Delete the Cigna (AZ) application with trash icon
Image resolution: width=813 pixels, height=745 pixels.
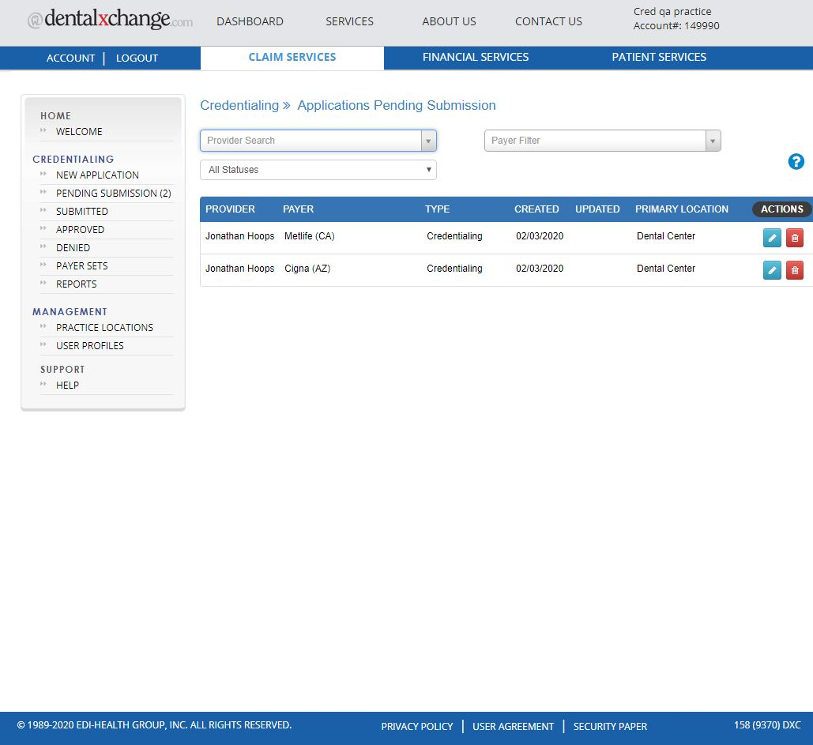click(794, 270)
